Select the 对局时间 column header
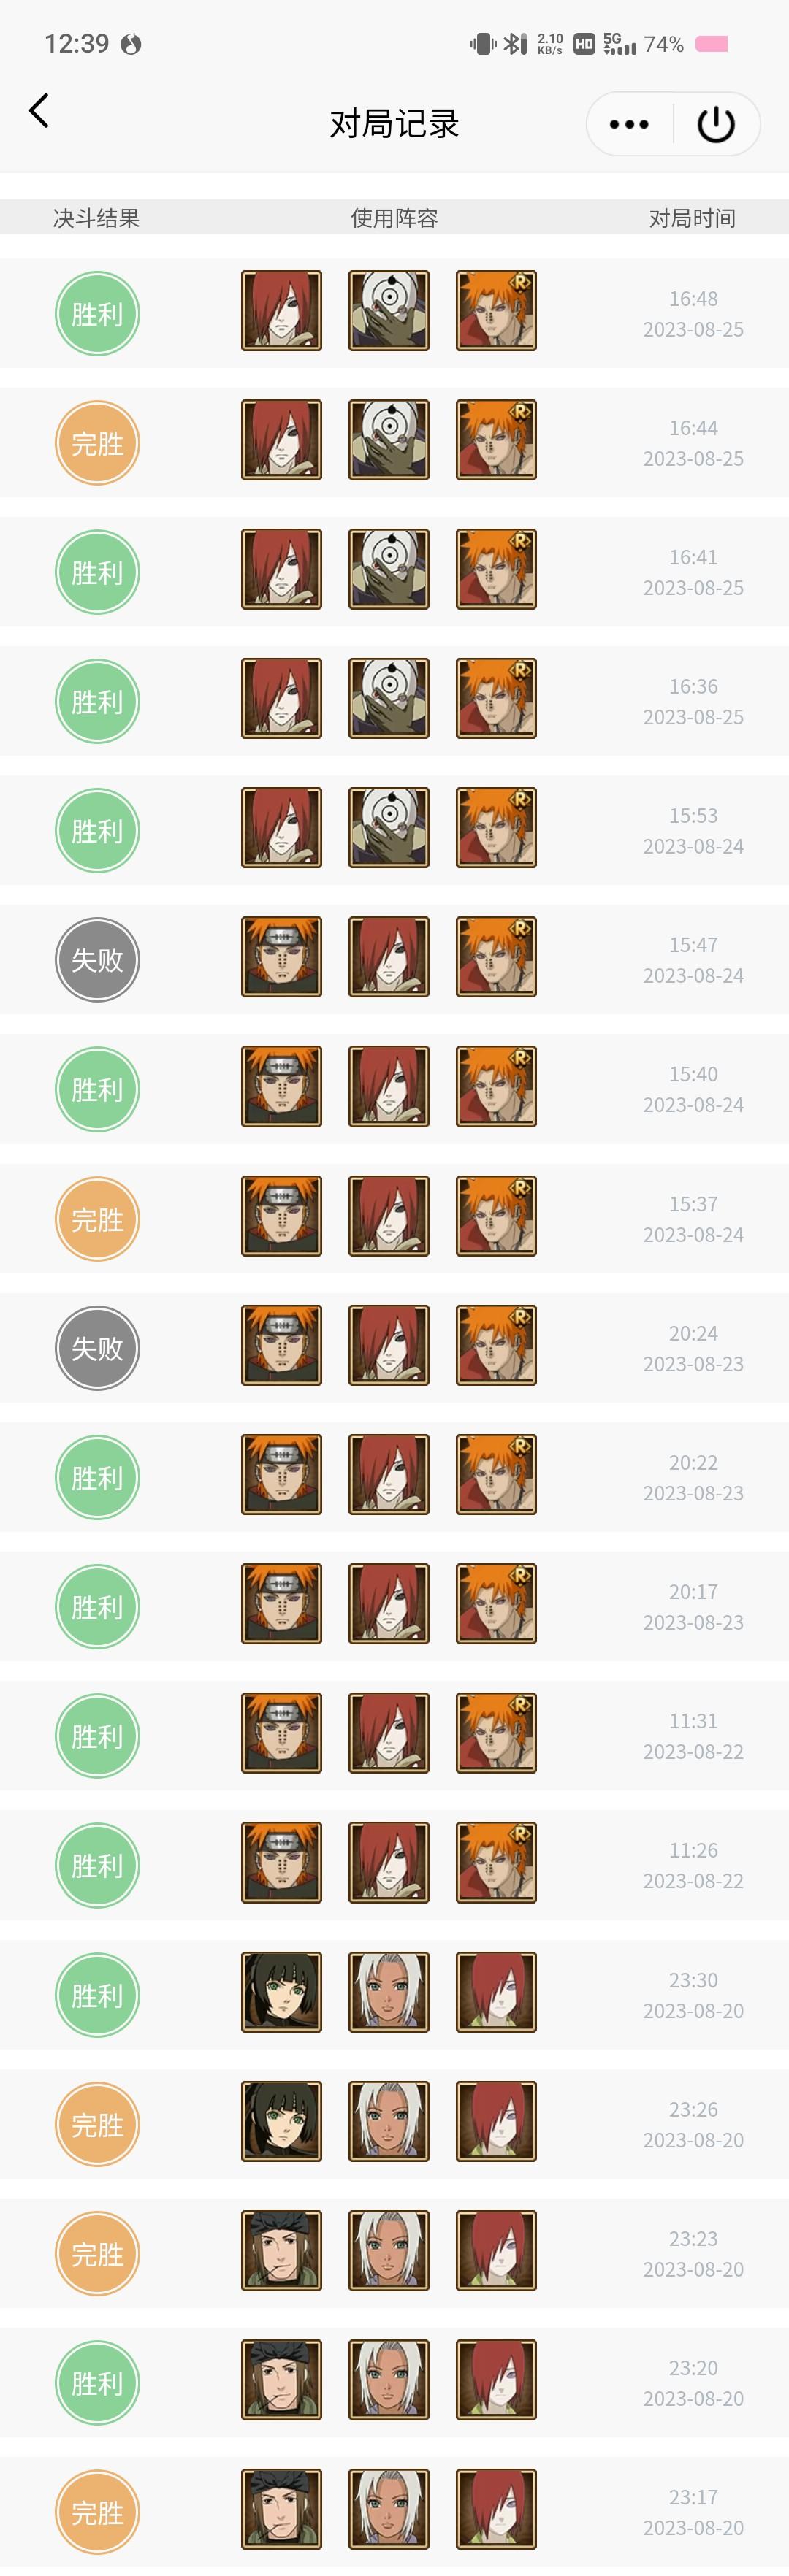Screen dimensions: 789x2576 [x=692, y=218]
